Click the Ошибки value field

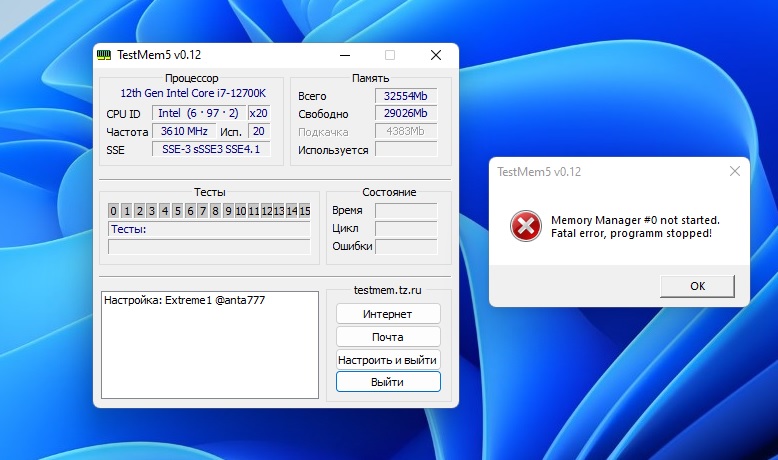[x=406, y=246]
